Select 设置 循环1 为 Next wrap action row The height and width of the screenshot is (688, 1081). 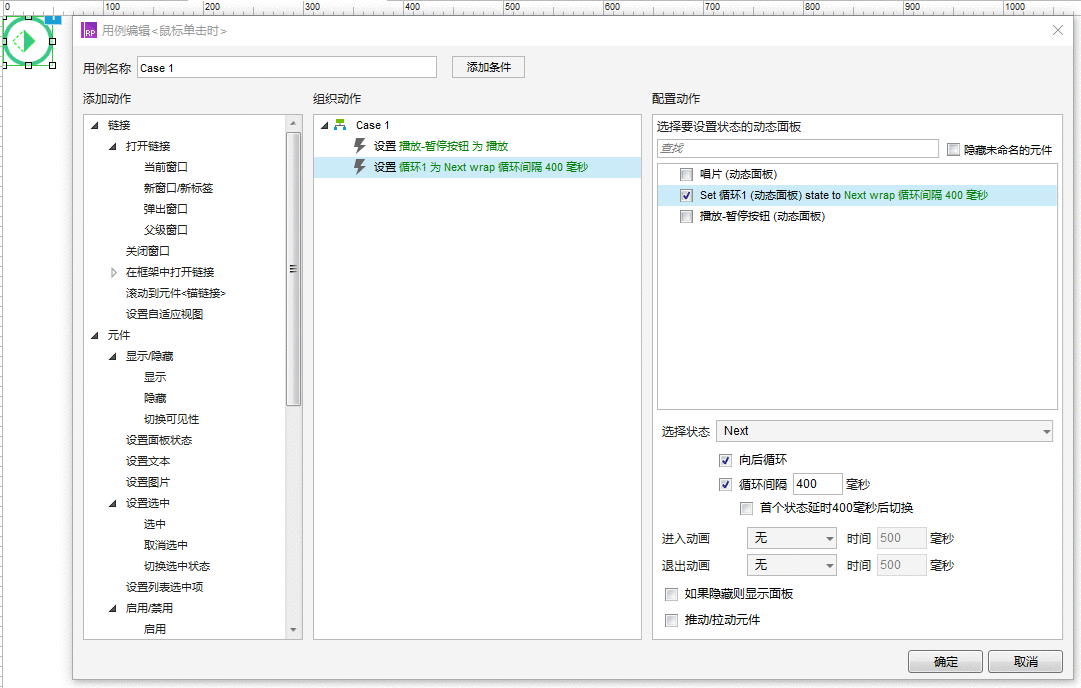point(477,167)
